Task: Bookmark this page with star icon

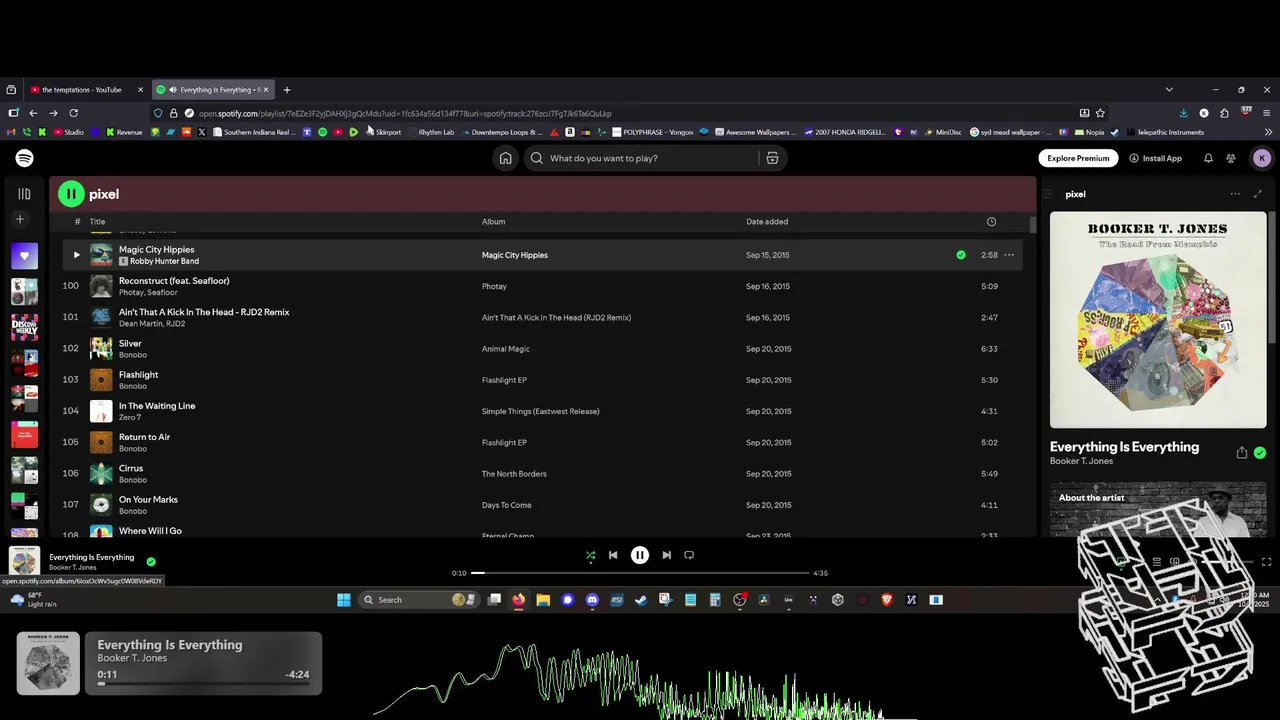Action: 1101,113
